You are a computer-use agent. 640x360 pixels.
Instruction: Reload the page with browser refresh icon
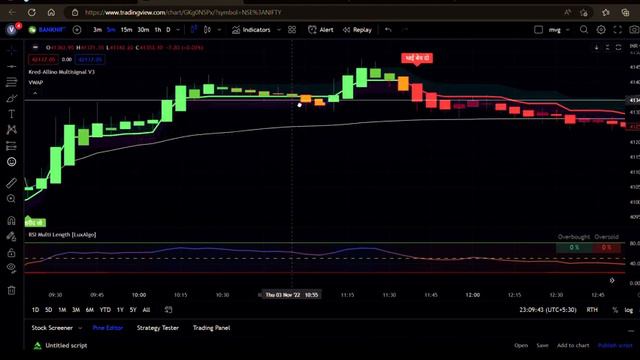(x=31, y=12)
